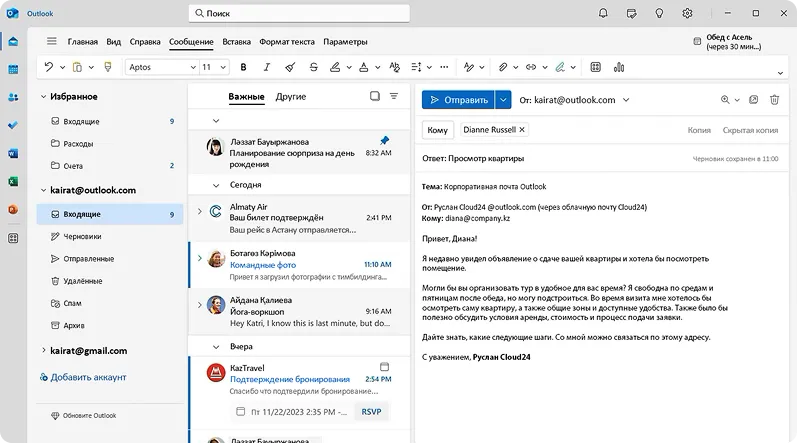
Task: Switch to the Другие inbox tab
Action: pos(291,97)
